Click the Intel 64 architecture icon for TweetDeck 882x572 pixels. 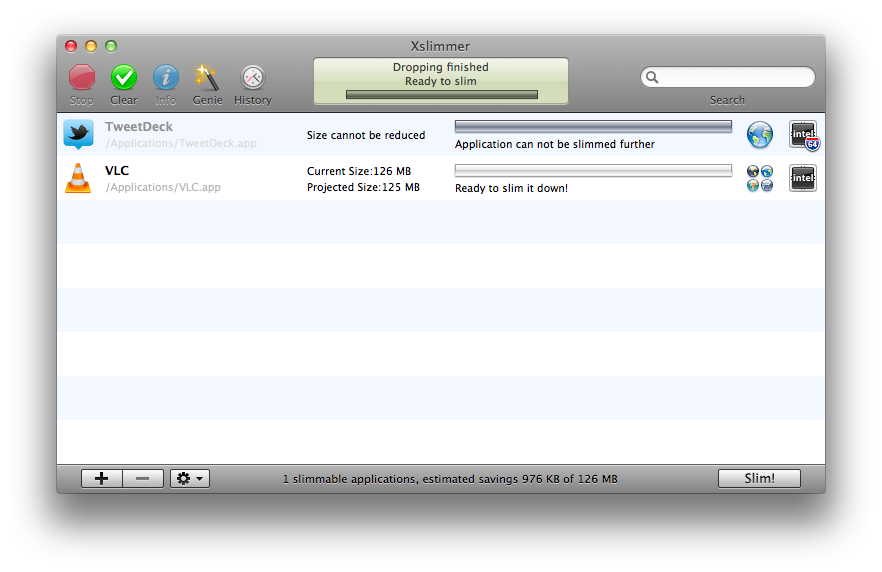[x=803, y=135]
